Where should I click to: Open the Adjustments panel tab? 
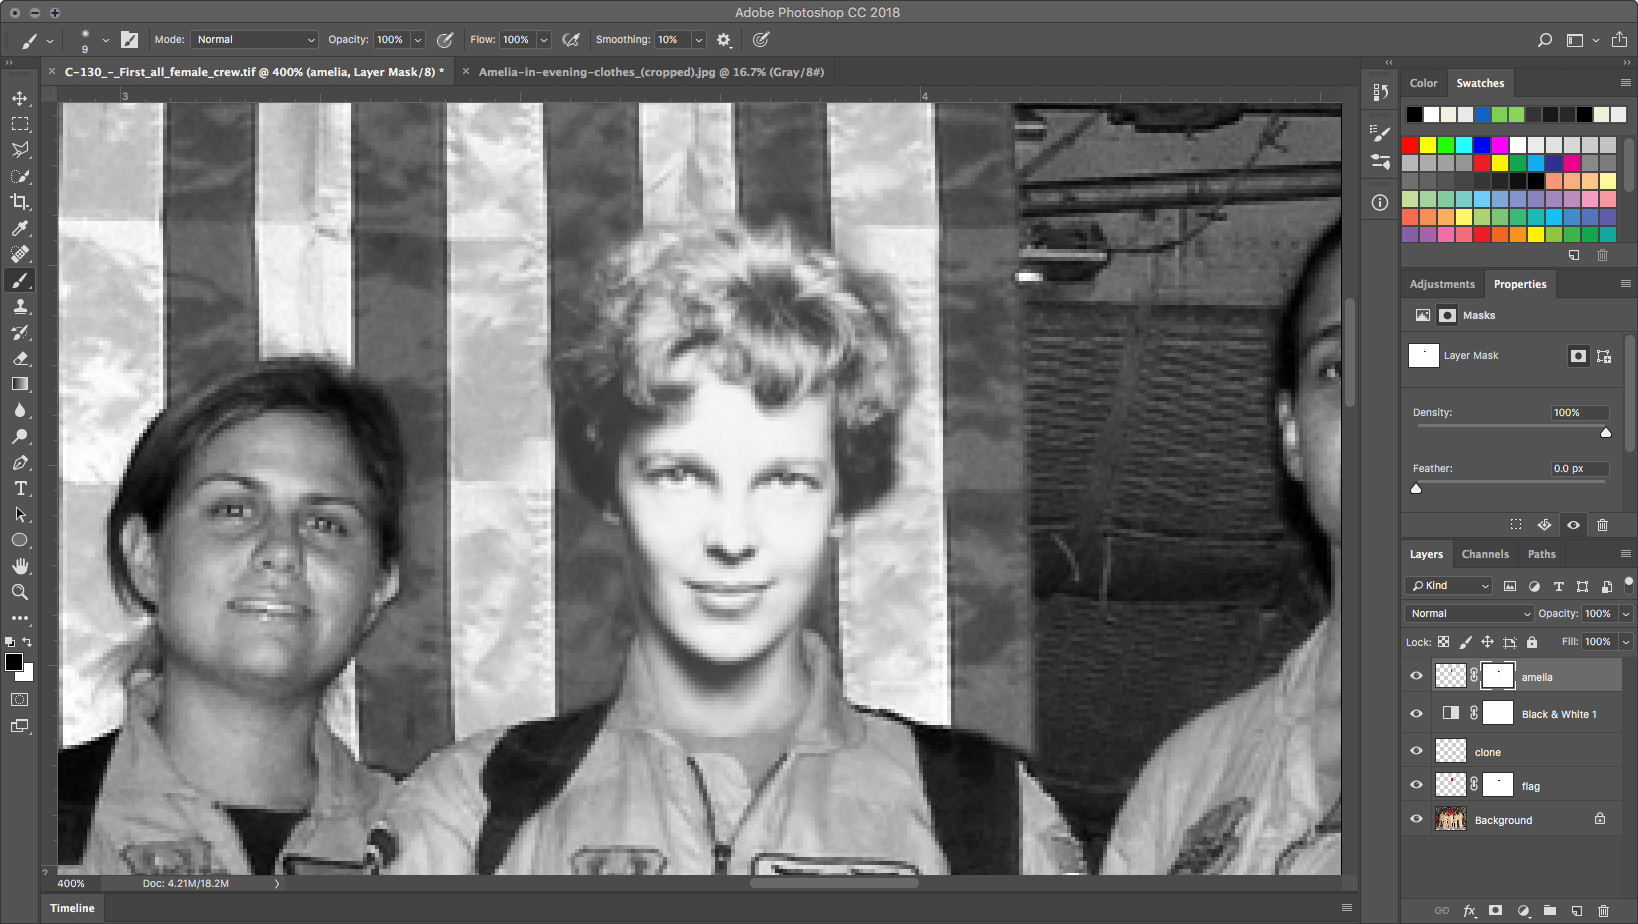(1441, 284)
